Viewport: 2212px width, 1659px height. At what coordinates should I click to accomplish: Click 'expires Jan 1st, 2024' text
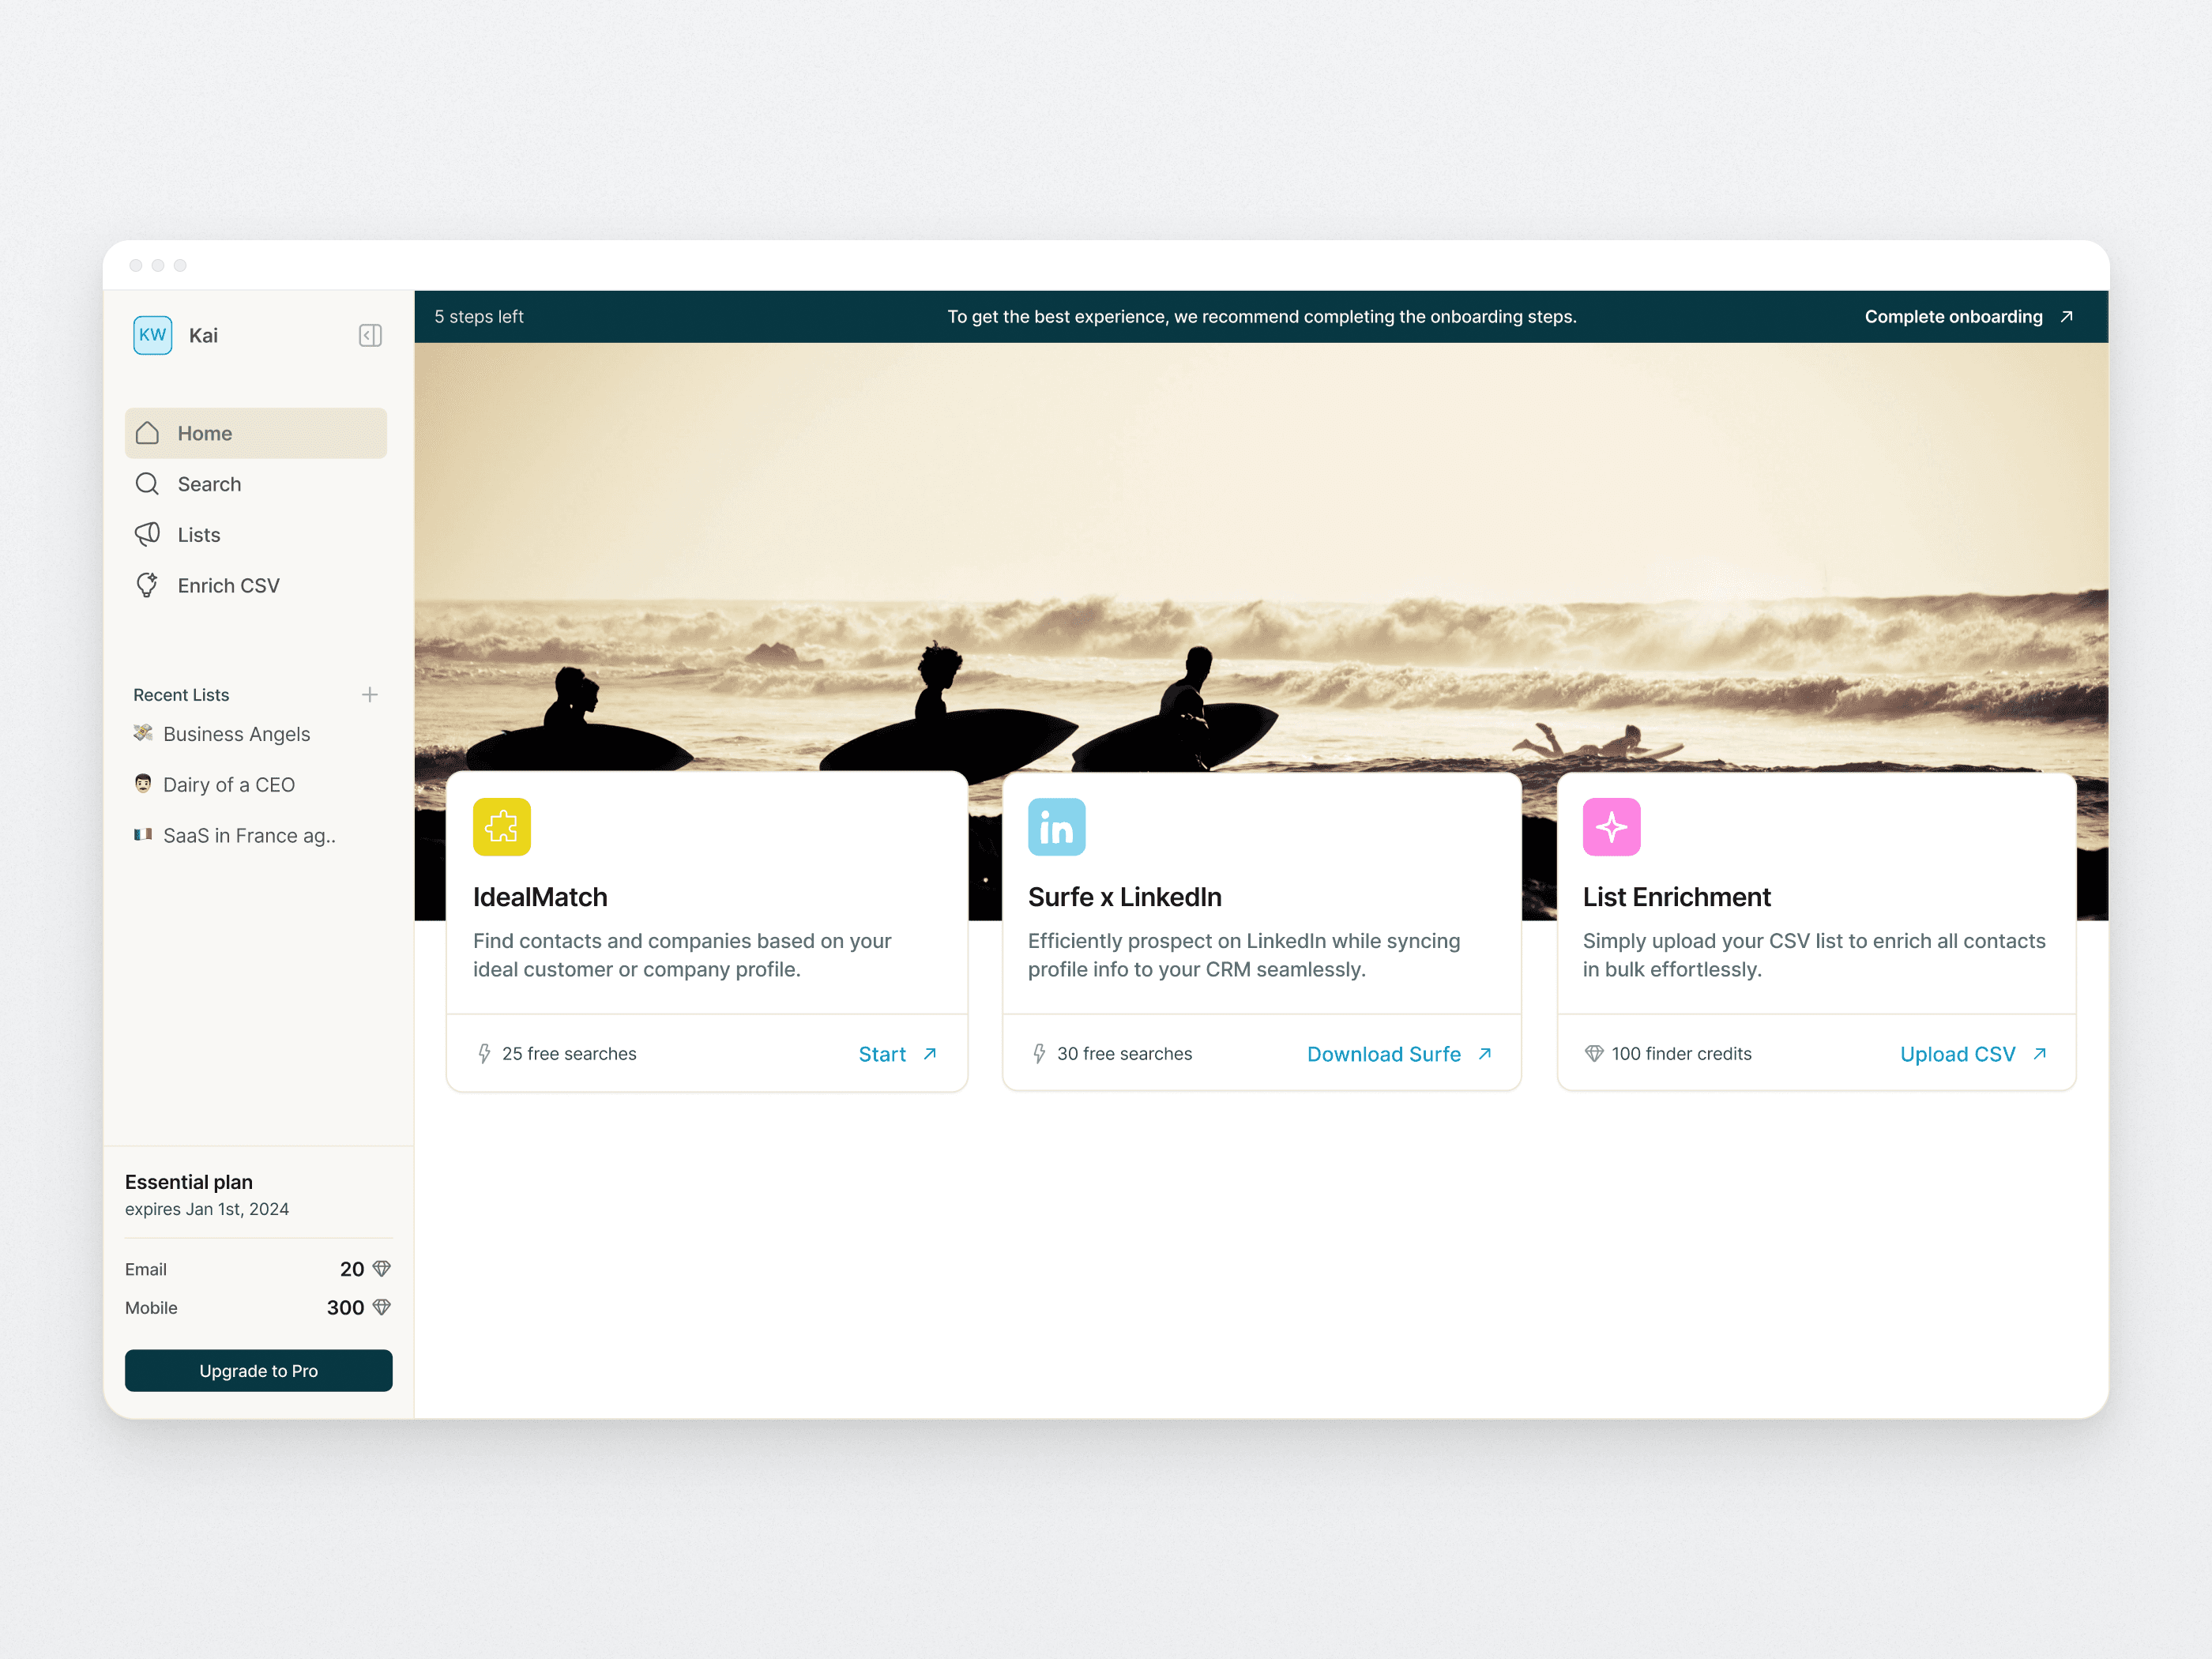pos(207,1209)
